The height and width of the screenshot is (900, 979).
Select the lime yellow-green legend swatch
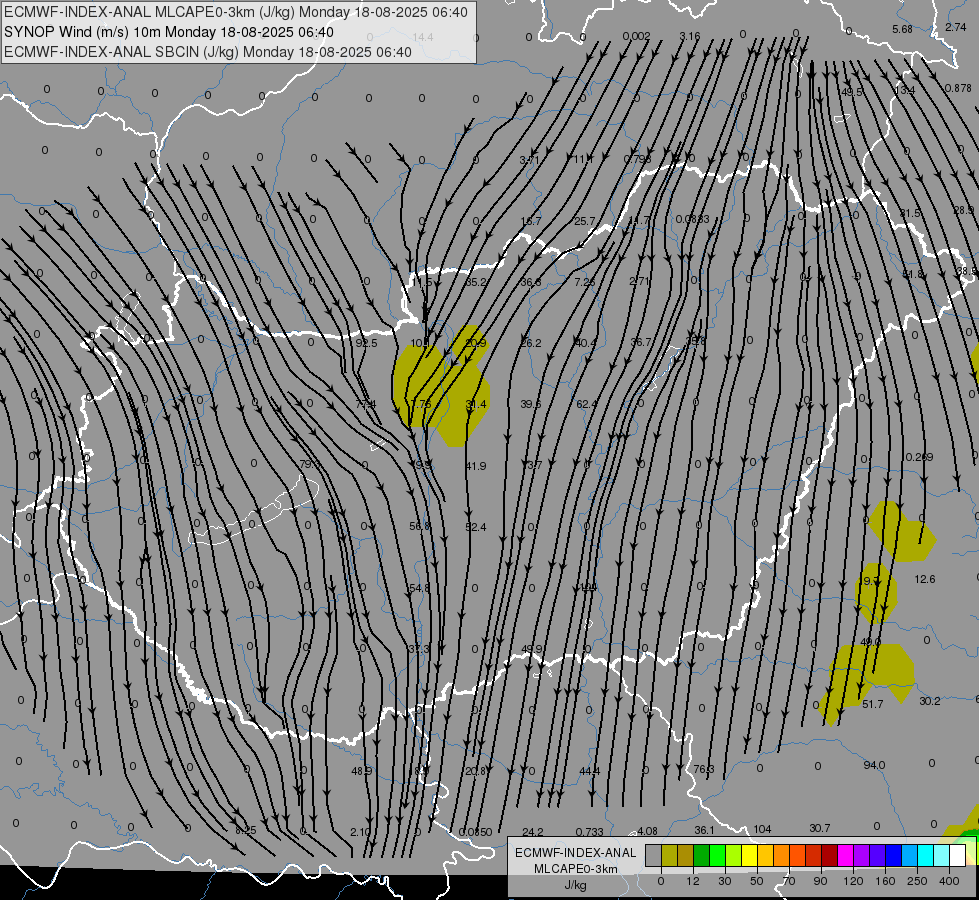point(733,856)
